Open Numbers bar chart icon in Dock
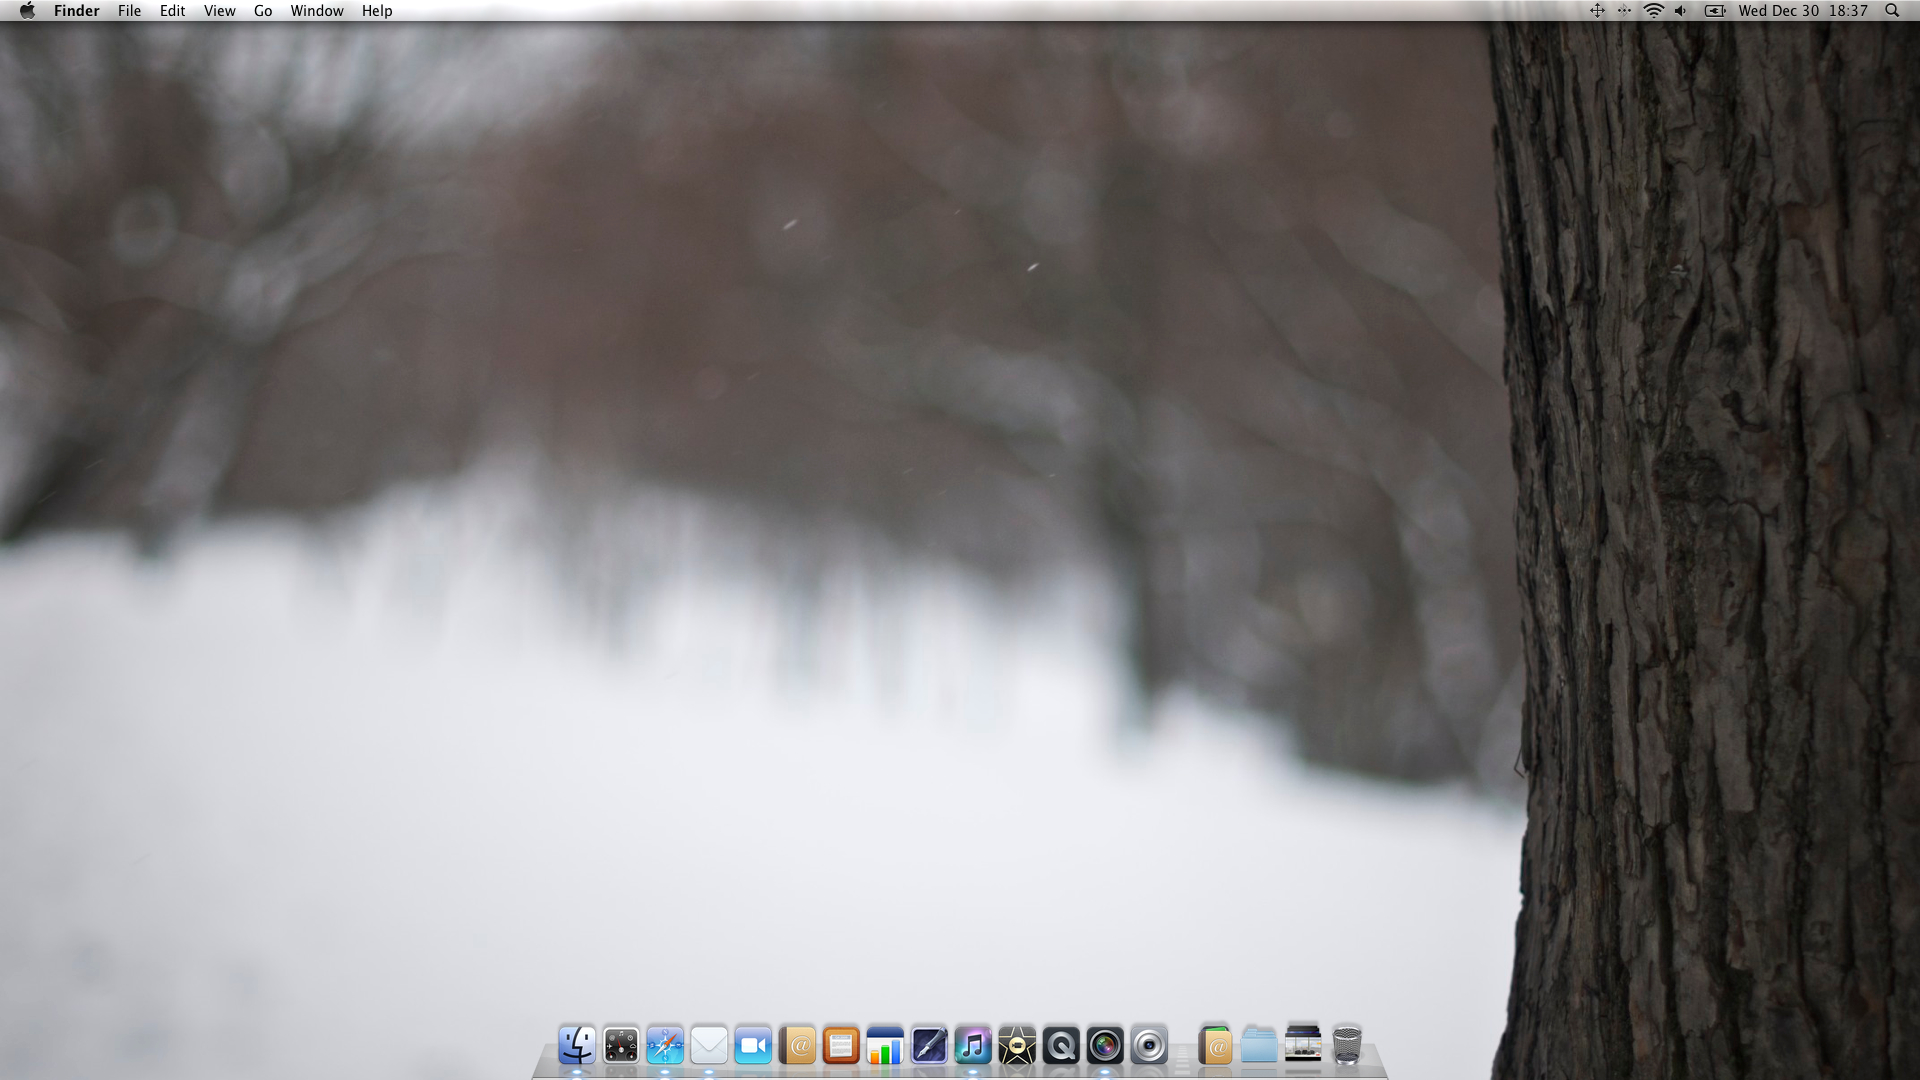 tap(885, 1046)
